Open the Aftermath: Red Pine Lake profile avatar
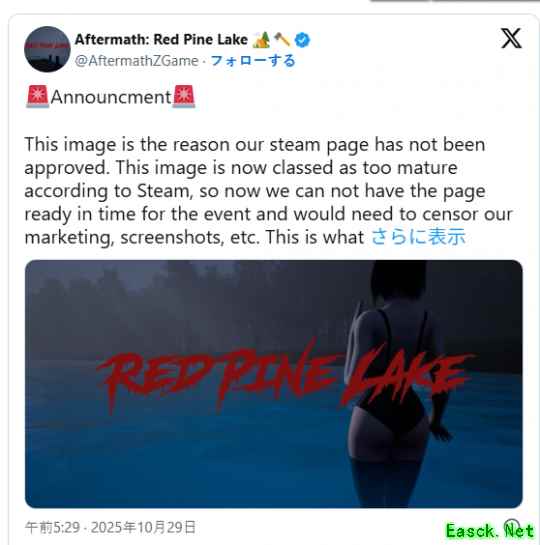540x545 pixels. tap(47, 49)
